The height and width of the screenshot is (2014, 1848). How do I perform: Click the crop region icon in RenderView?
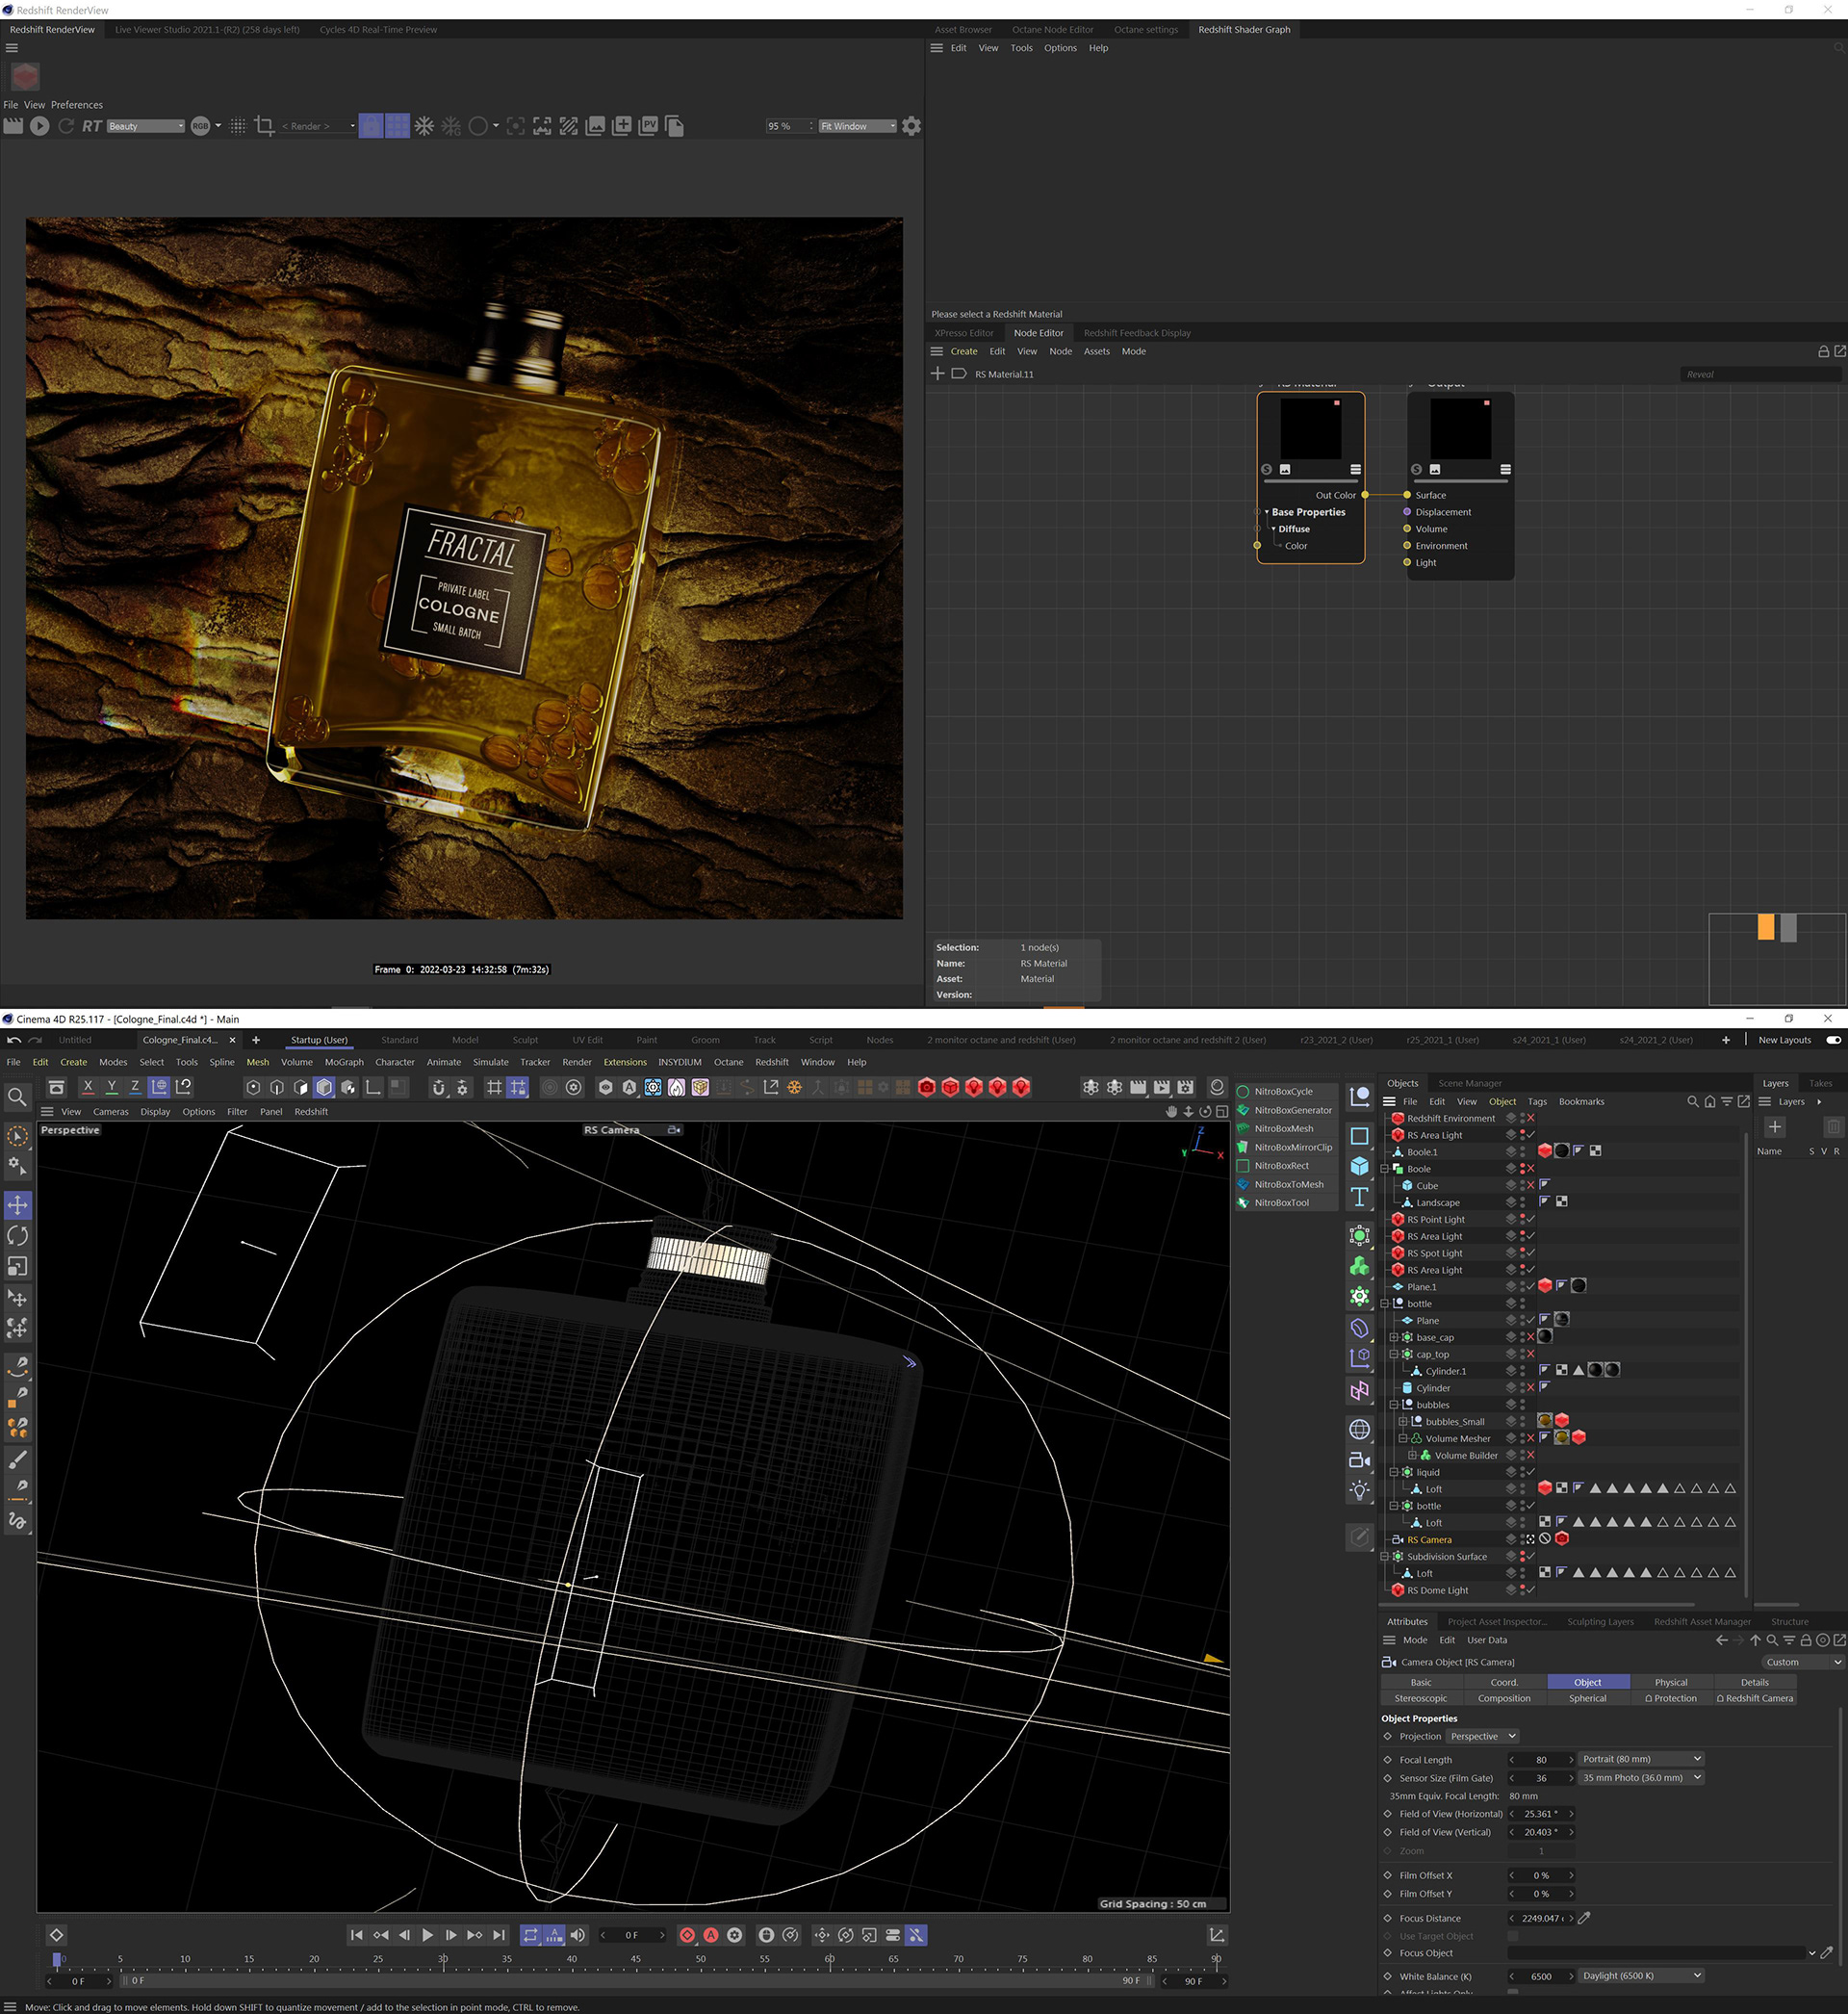(x=264, y=126)
